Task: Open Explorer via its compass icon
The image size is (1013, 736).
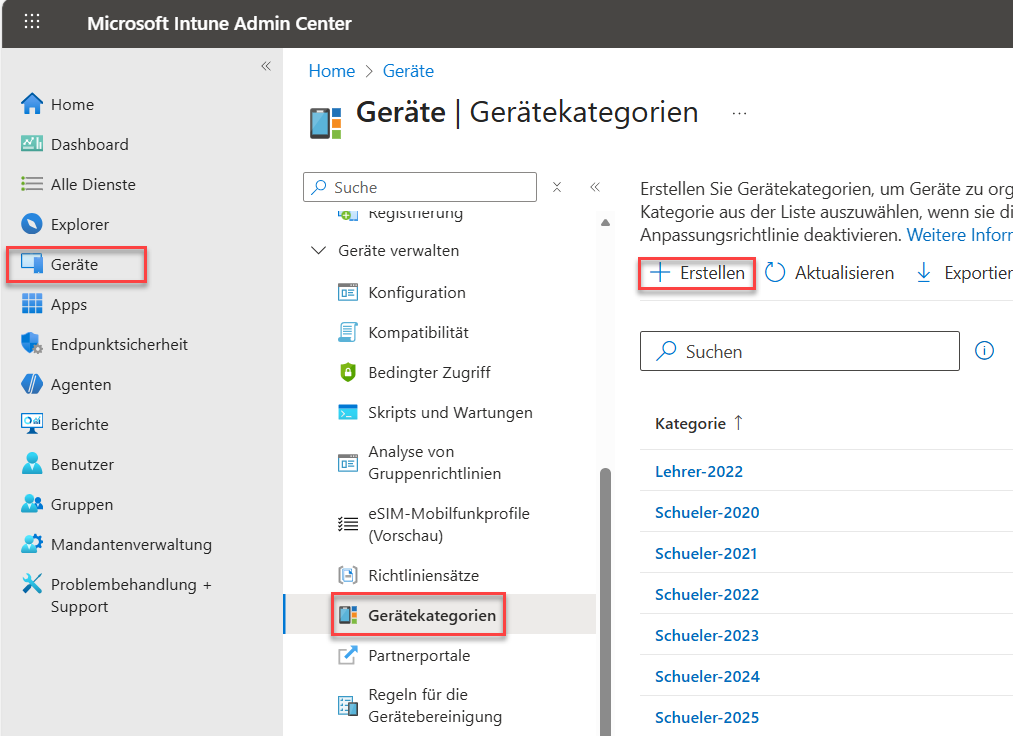Action: tap(32, 224)
